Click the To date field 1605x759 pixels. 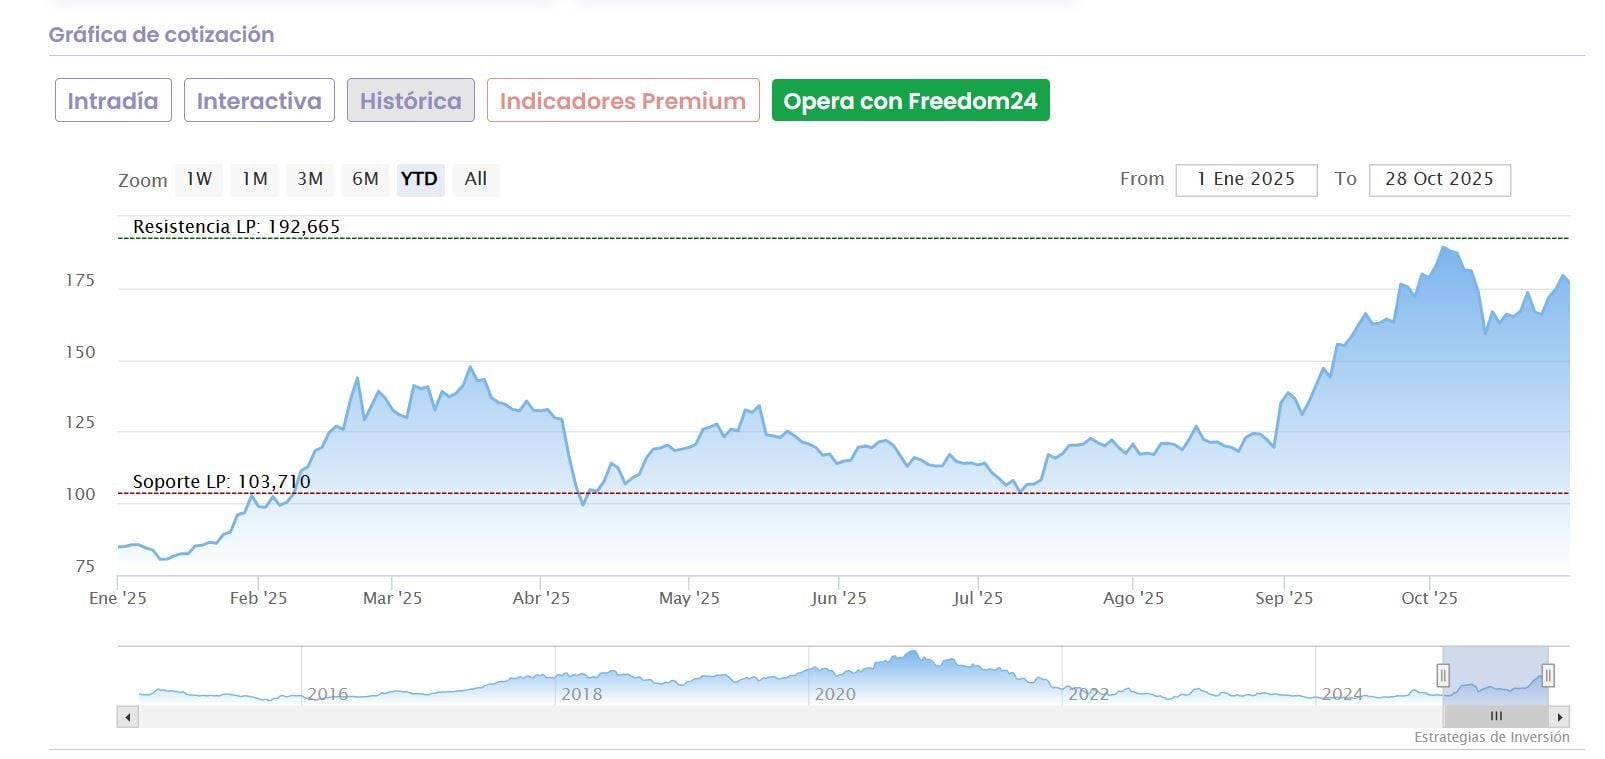tap(1439, 180)
